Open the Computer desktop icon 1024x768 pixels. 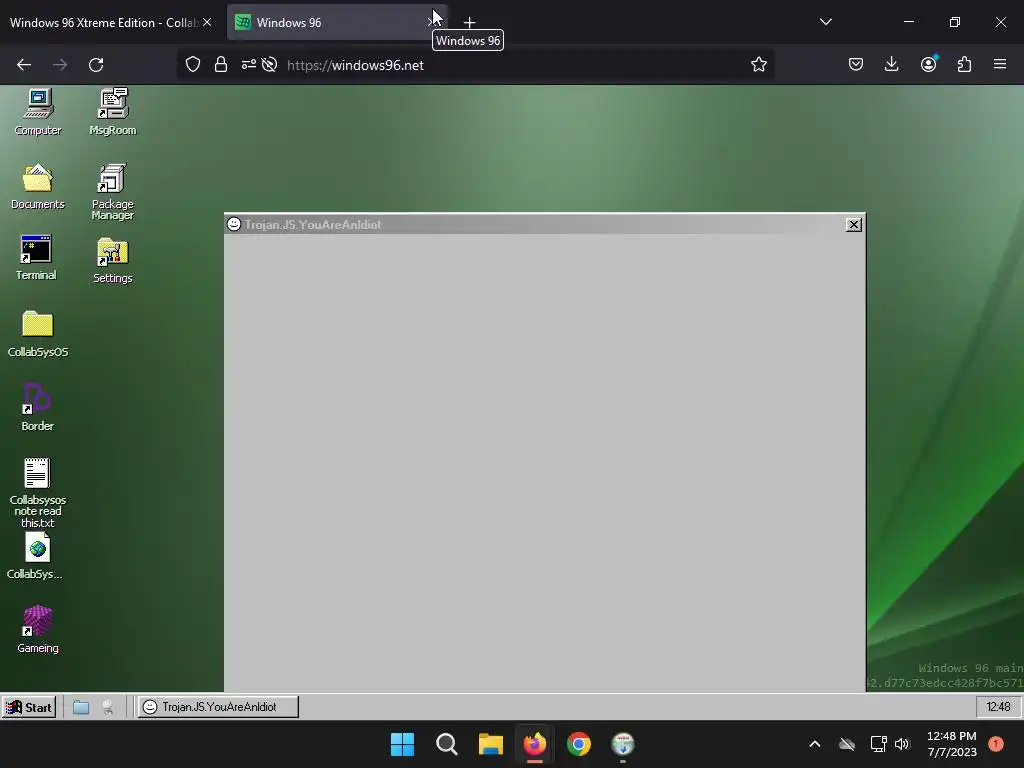38,111
